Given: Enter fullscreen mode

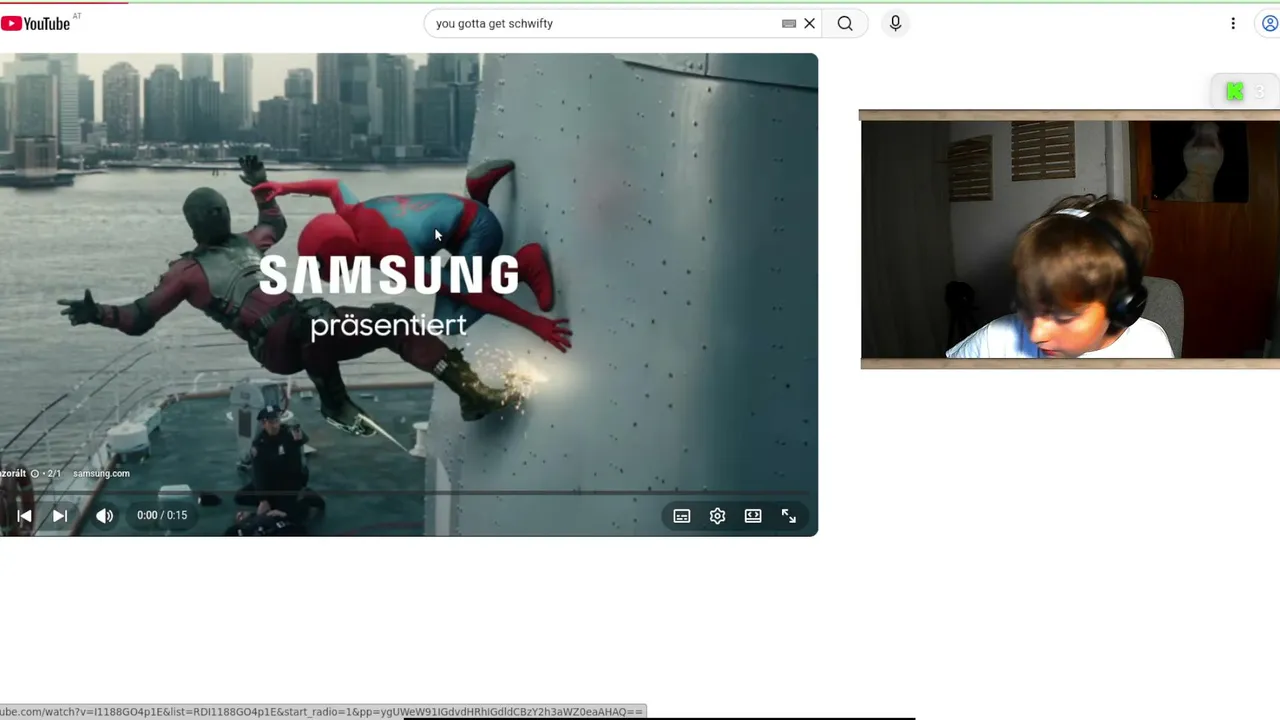Looking at the screenshot, I should pyautogui.click(x=789, y=516).
